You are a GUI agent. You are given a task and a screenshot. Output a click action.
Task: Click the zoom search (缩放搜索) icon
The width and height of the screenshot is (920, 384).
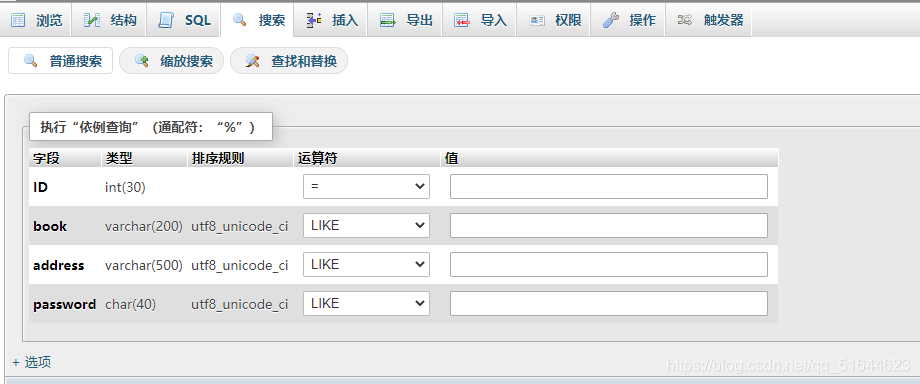click(141, 60)
